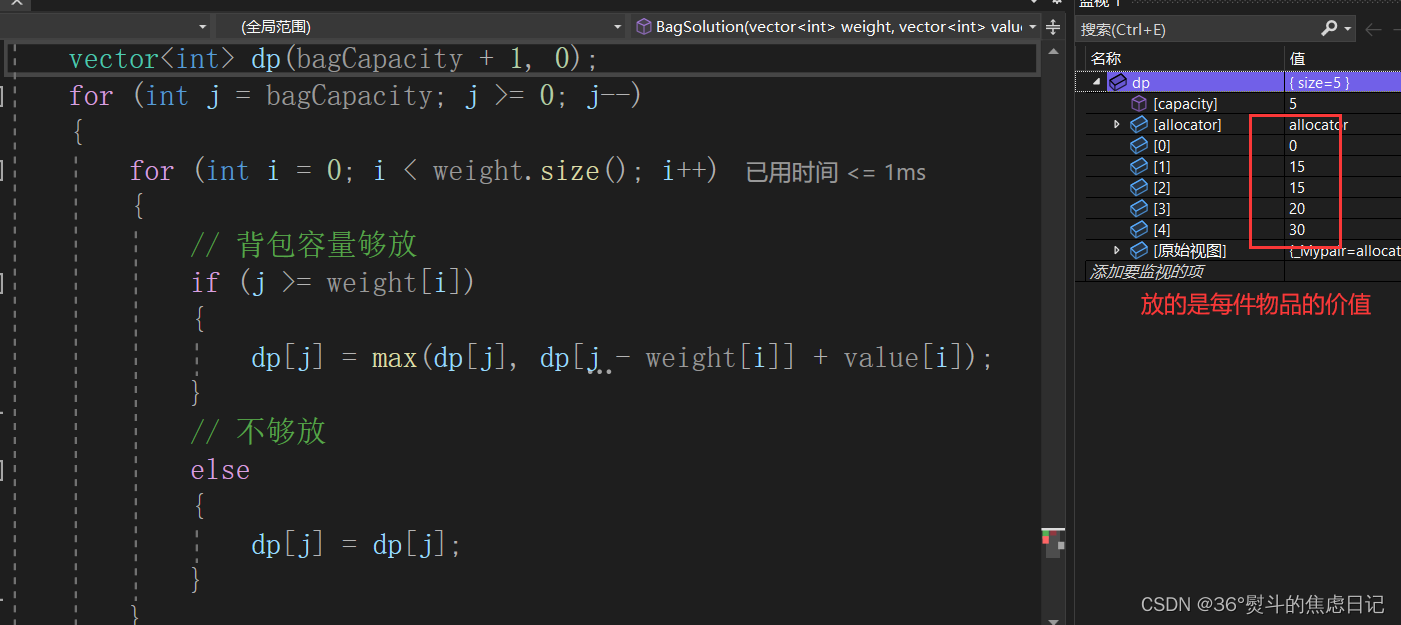Click the {_Mypair=allocat value cell
The image size is (1401, 625).
(x=1343, y=251)
